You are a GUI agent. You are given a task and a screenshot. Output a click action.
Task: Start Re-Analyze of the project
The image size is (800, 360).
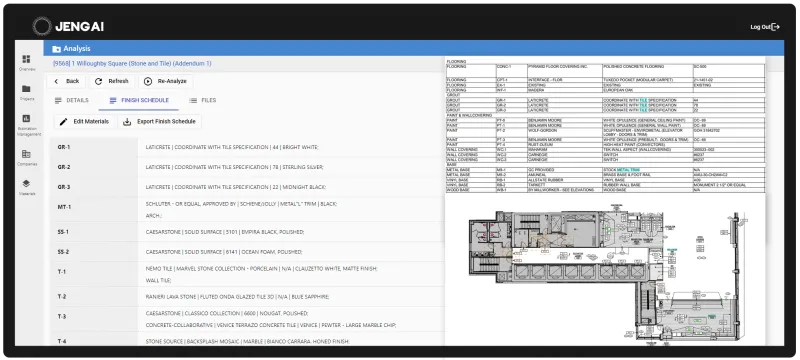[x=166, y=81]
